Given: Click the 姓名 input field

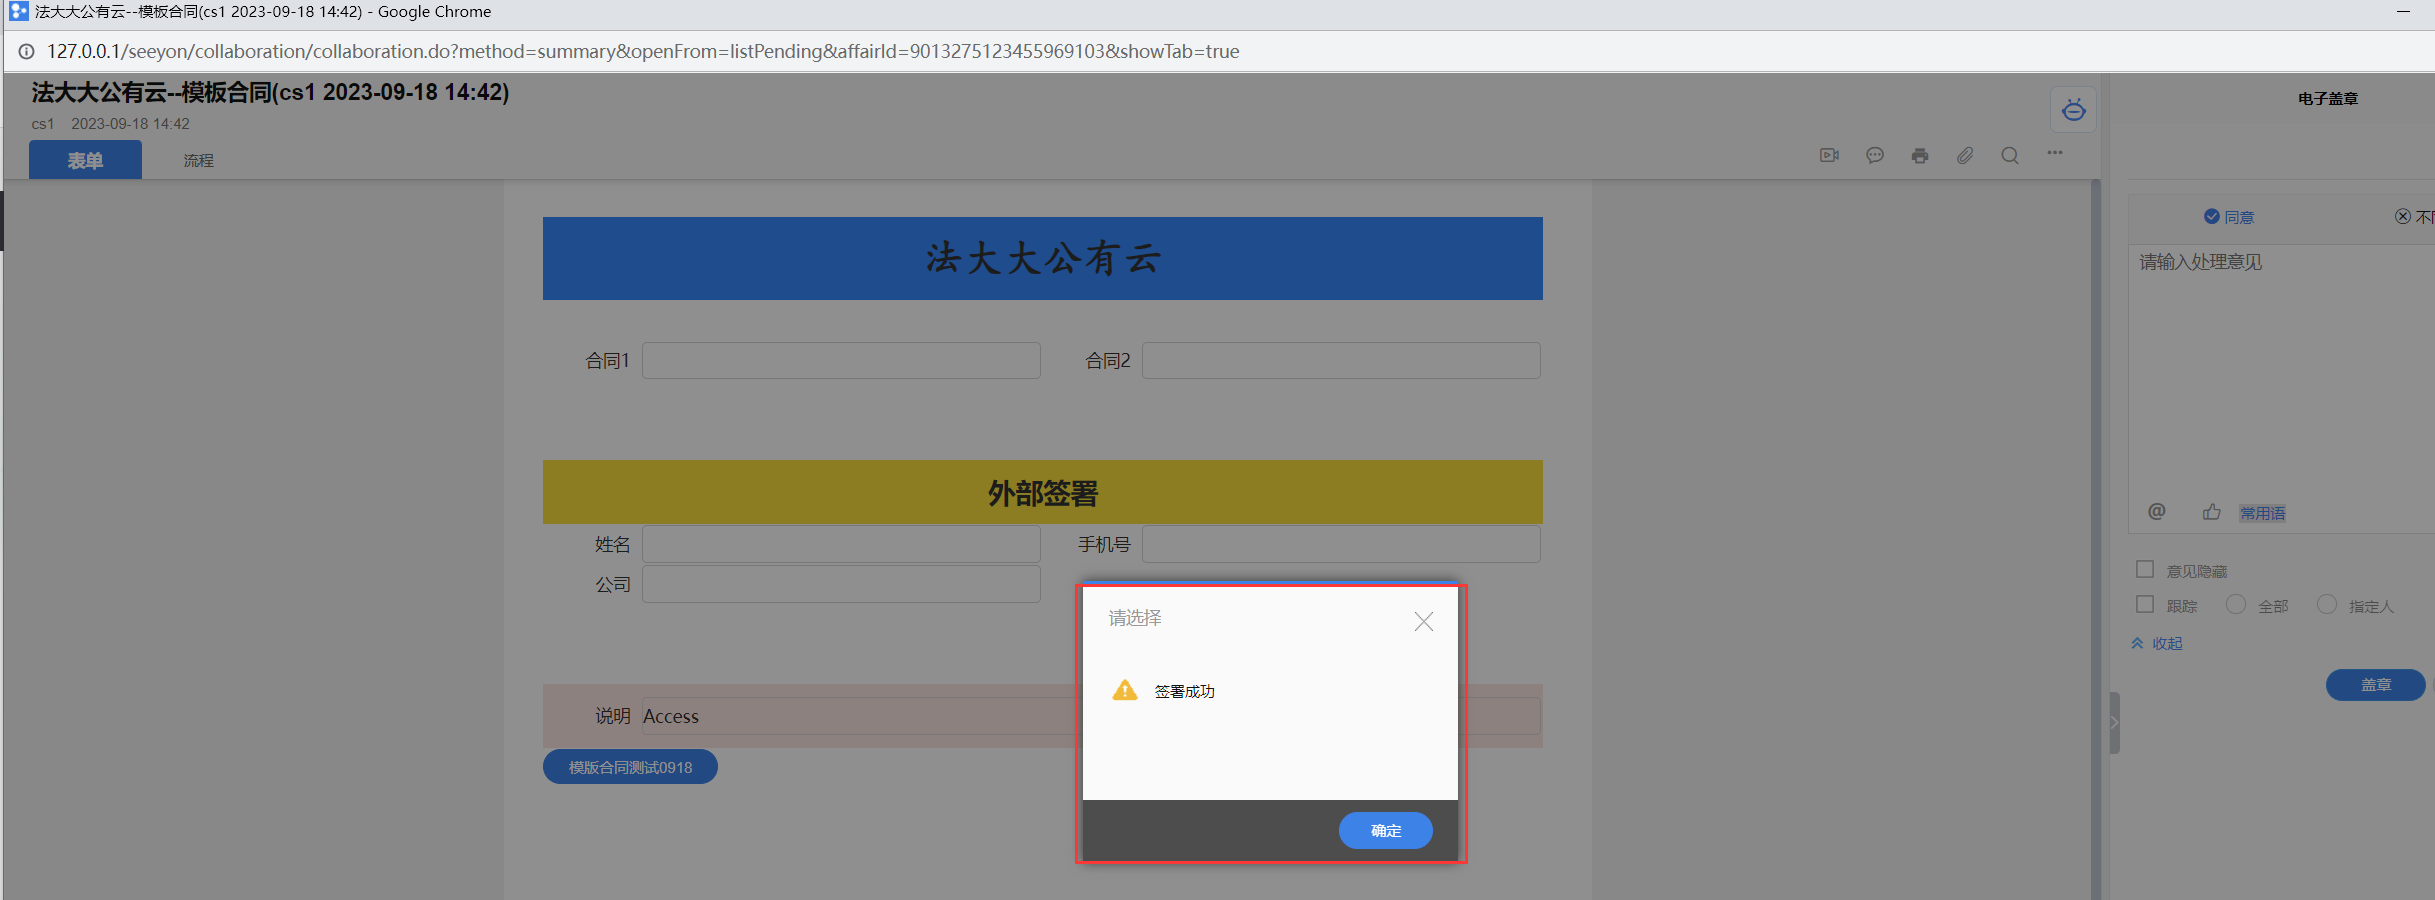Looking at the screenshot, I should click(841, 544).
